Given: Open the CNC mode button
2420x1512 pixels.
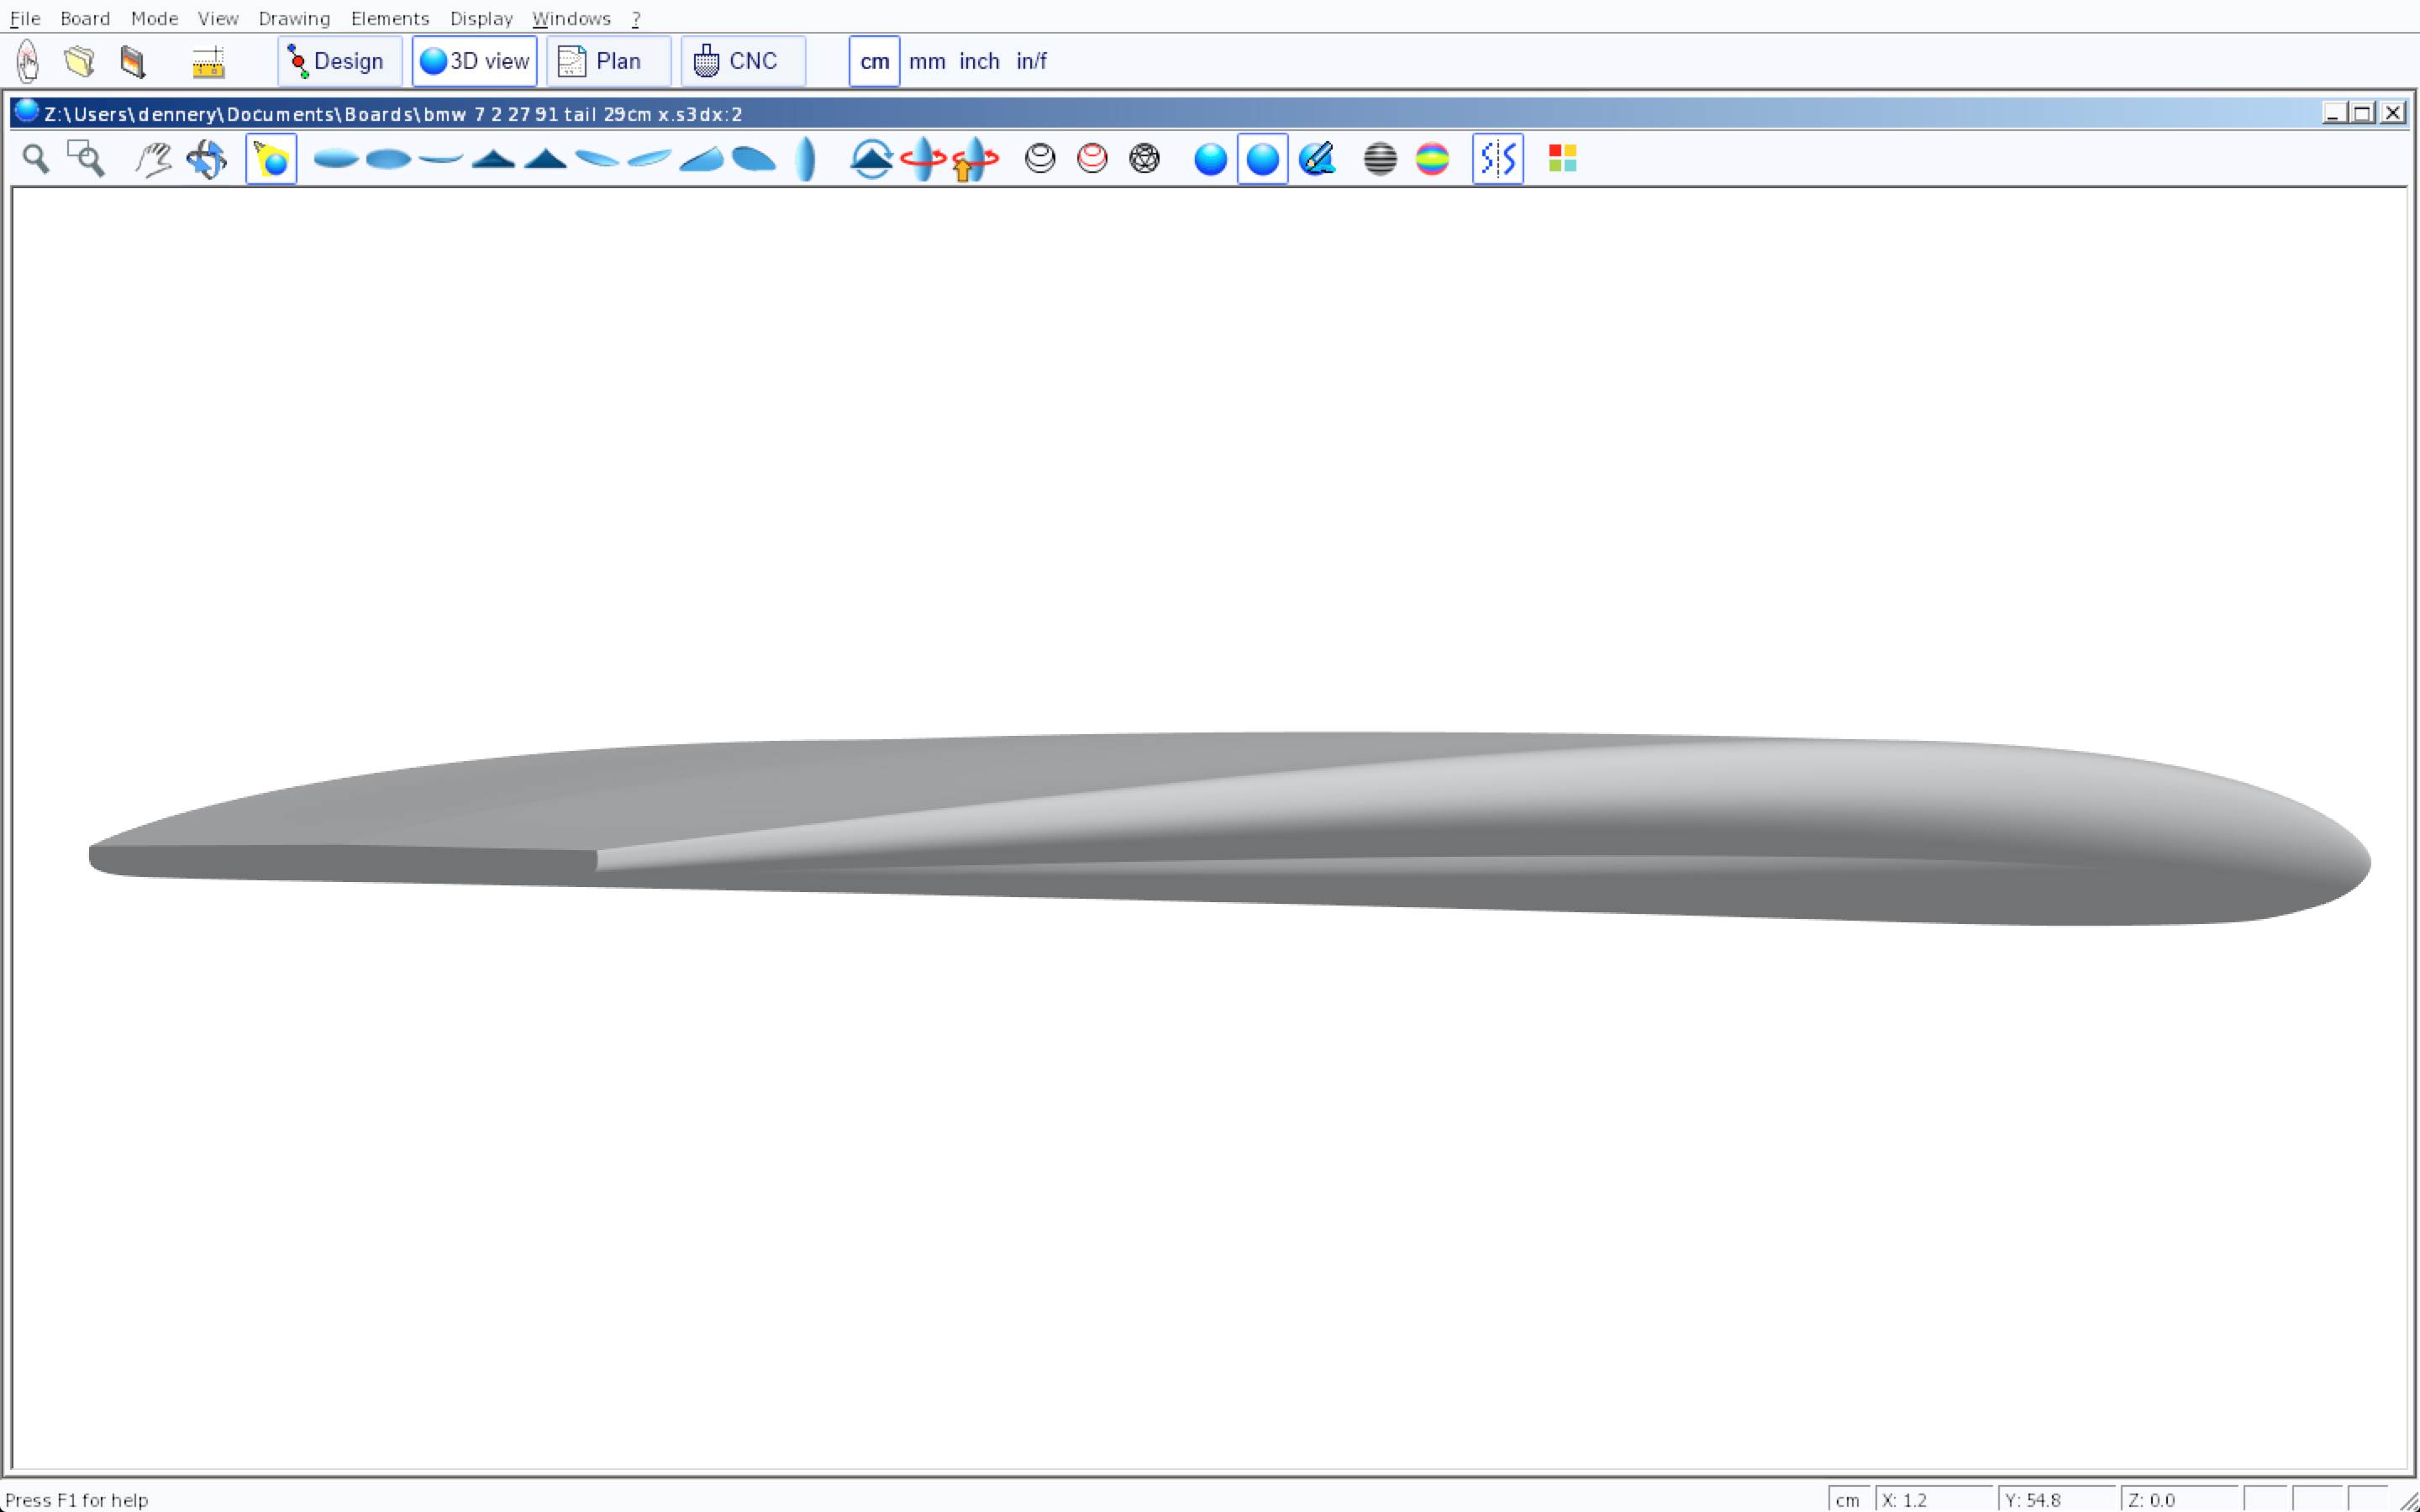Looking at the screenshot, I should point(742,62).
